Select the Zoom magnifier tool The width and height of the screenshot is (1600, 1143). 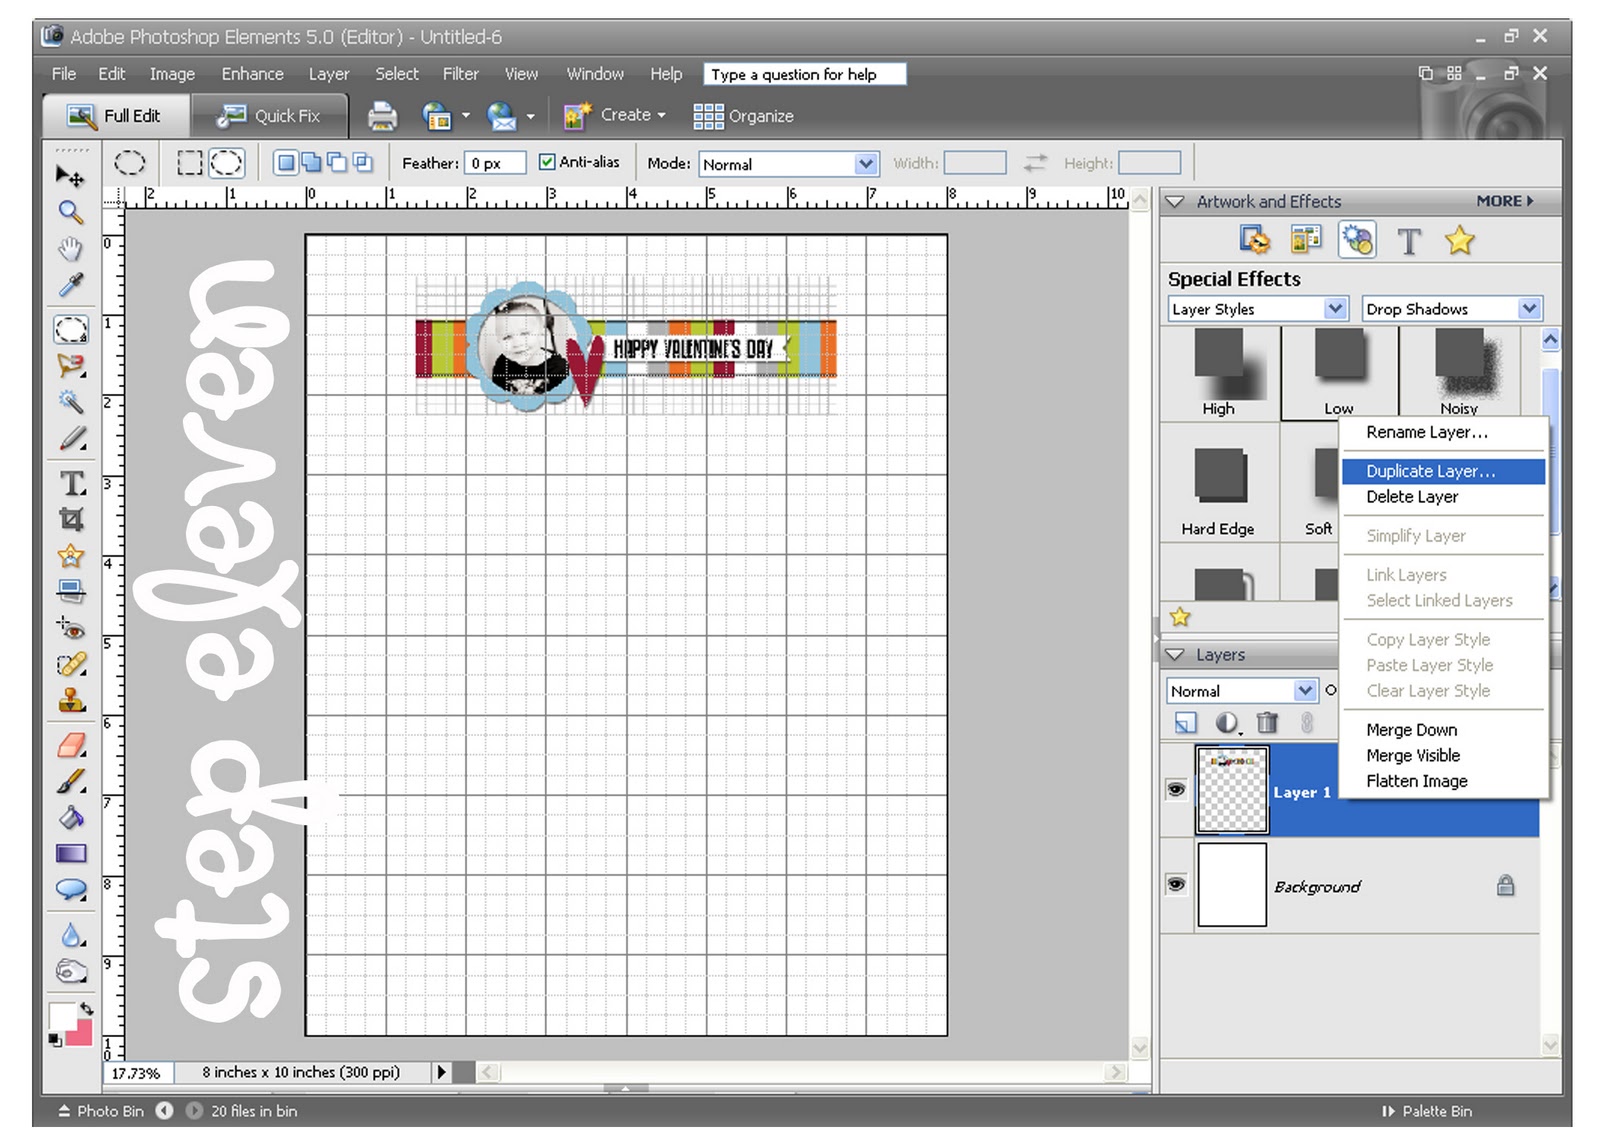click(x=70, y=212)
